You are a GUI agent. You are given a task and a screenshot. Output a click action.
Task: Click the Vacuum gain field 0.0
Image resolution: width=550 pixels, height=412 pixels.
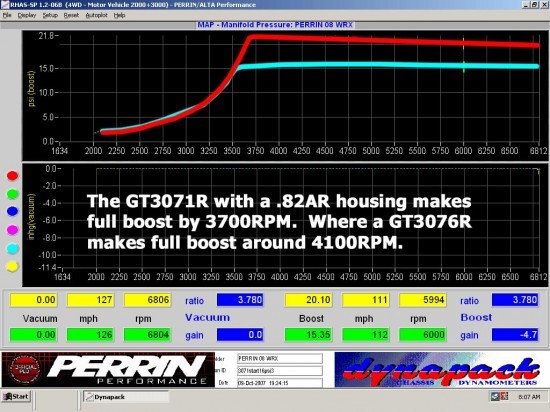(x=240, y=335)
